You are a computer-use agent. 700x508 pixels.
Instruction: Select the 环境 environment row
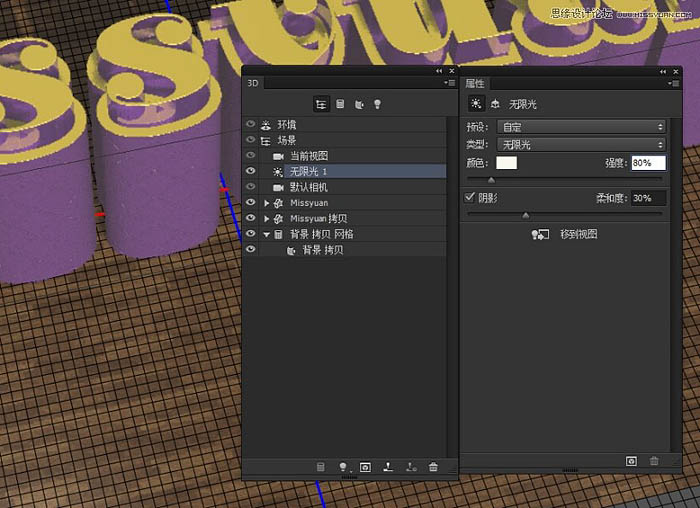tap(352, 125)
